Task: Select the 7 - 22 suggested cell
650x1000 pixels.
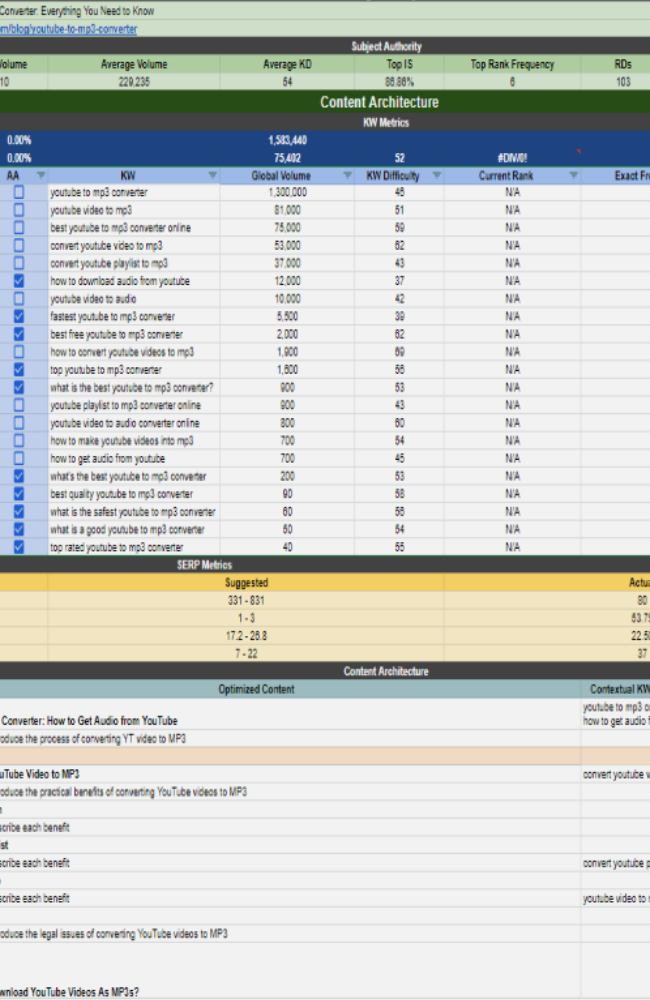Action: 246,653
